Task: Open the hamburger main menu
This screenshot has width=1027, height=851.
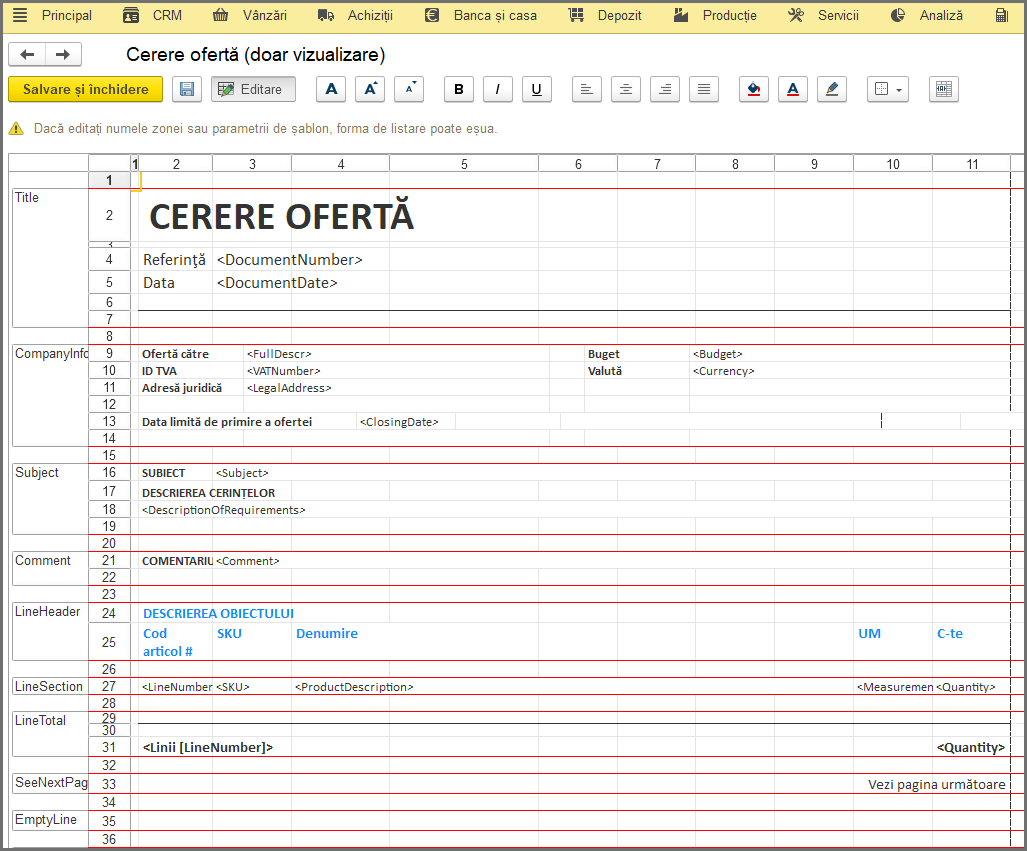Action: 20,15
